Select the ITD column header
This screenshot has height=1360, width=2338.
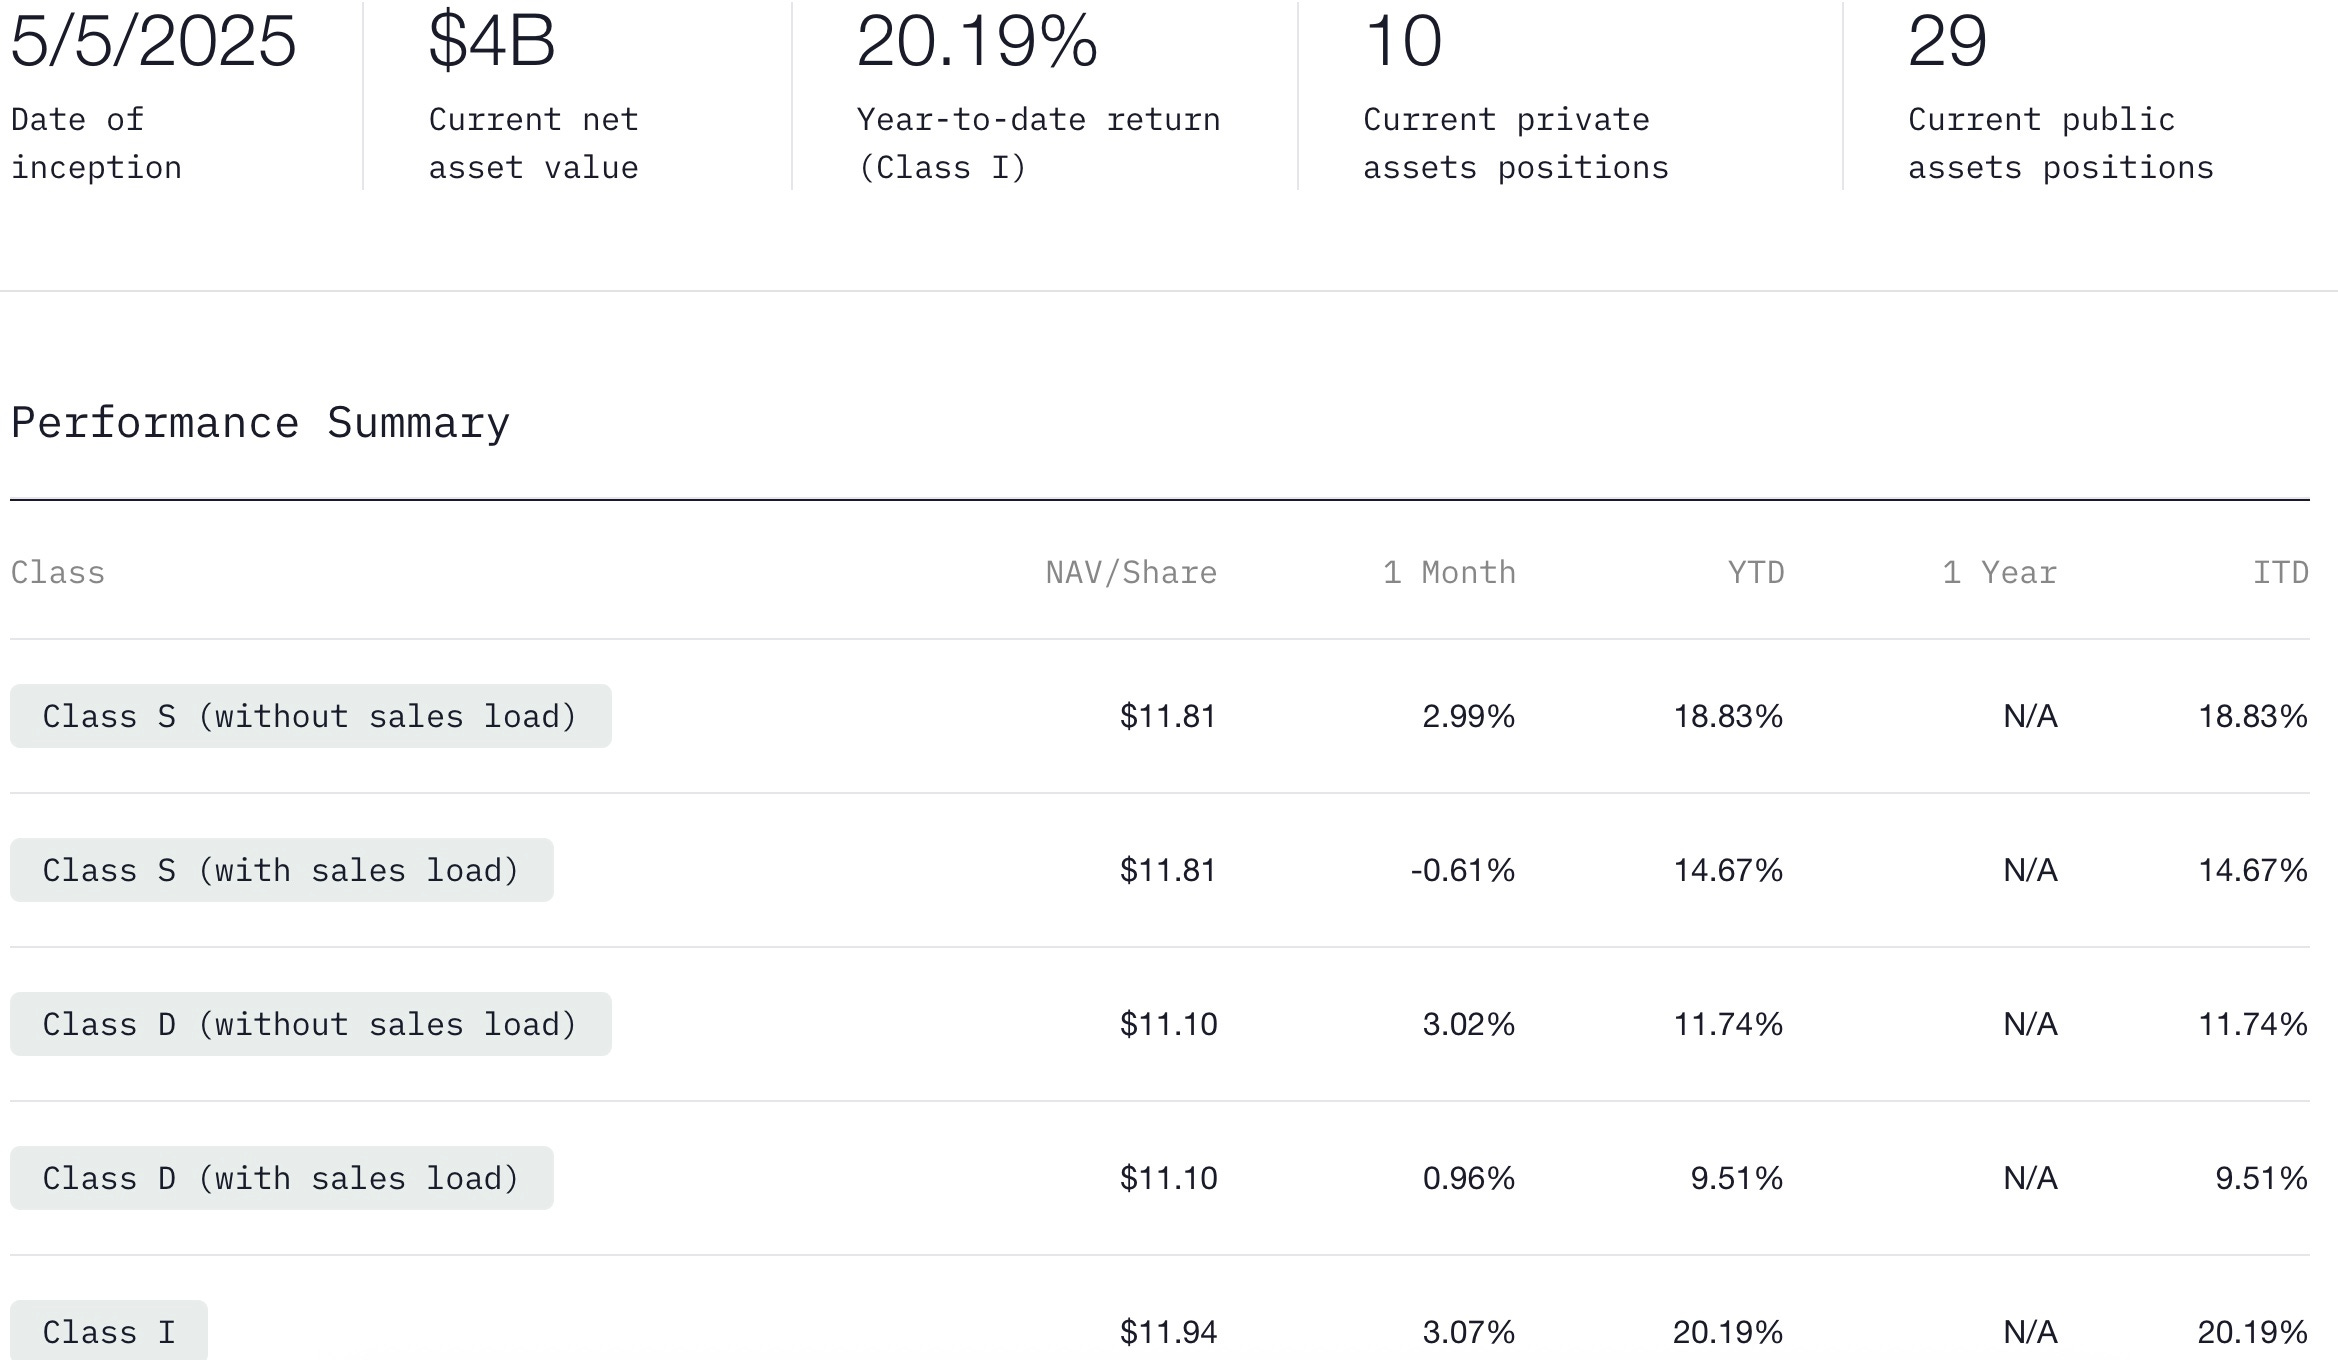pyautogui.click(x=2280, y=573)
